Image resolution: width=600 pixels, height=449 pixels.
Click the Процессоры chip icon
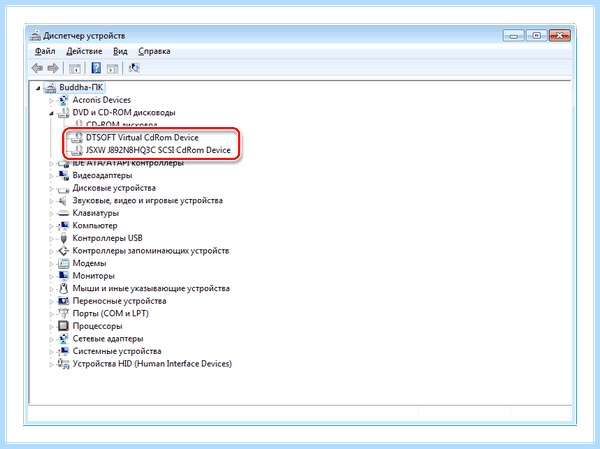click(x=63, y=326)
